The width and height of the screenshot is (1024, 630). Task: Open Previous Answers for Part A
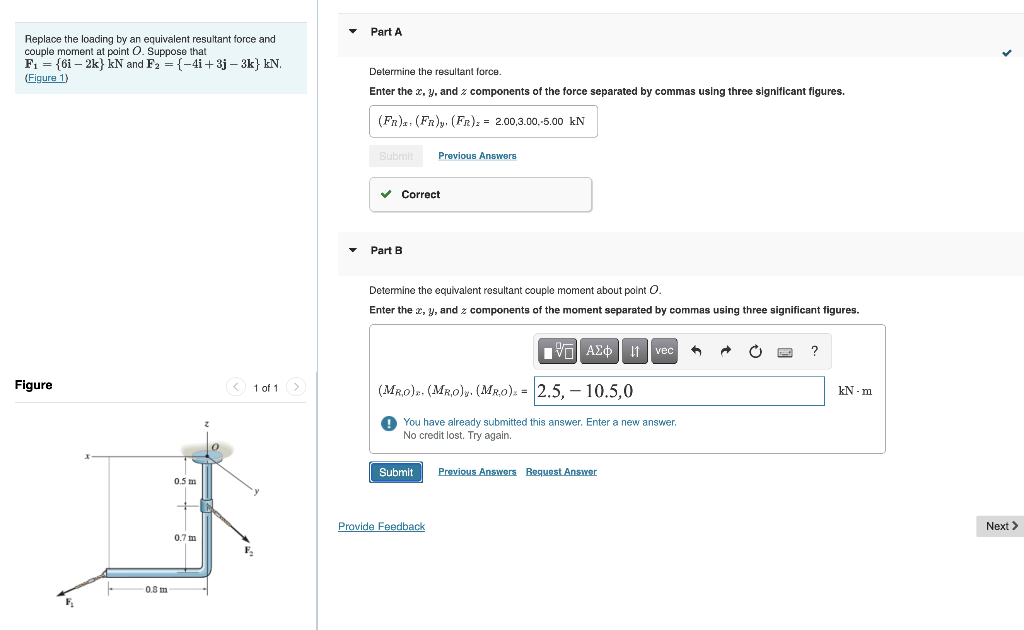click(477, 156)
